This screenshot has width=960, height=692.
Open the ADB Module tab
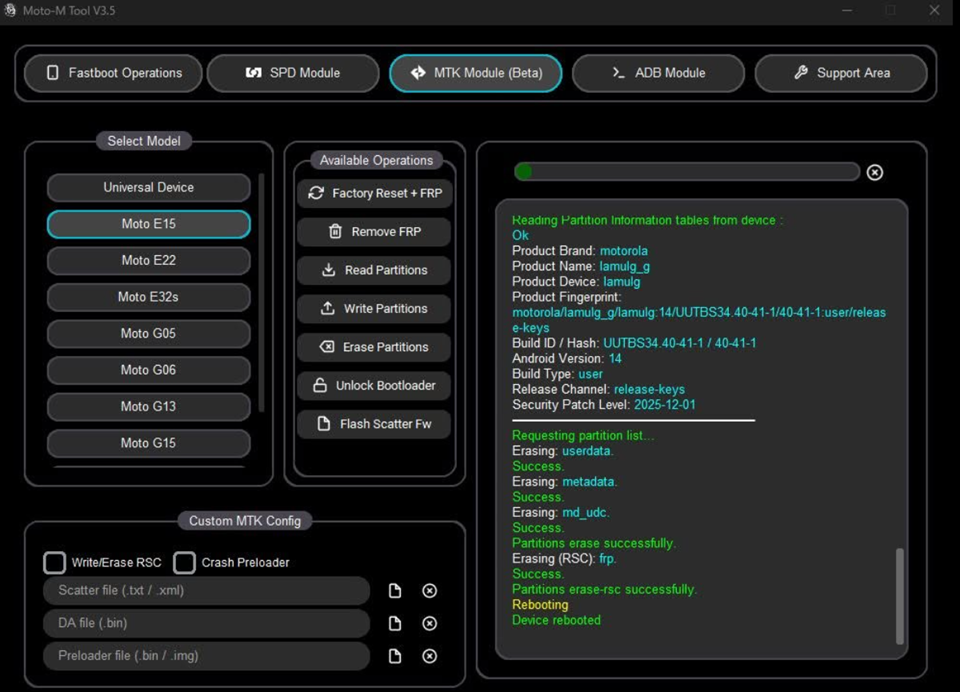658,73
